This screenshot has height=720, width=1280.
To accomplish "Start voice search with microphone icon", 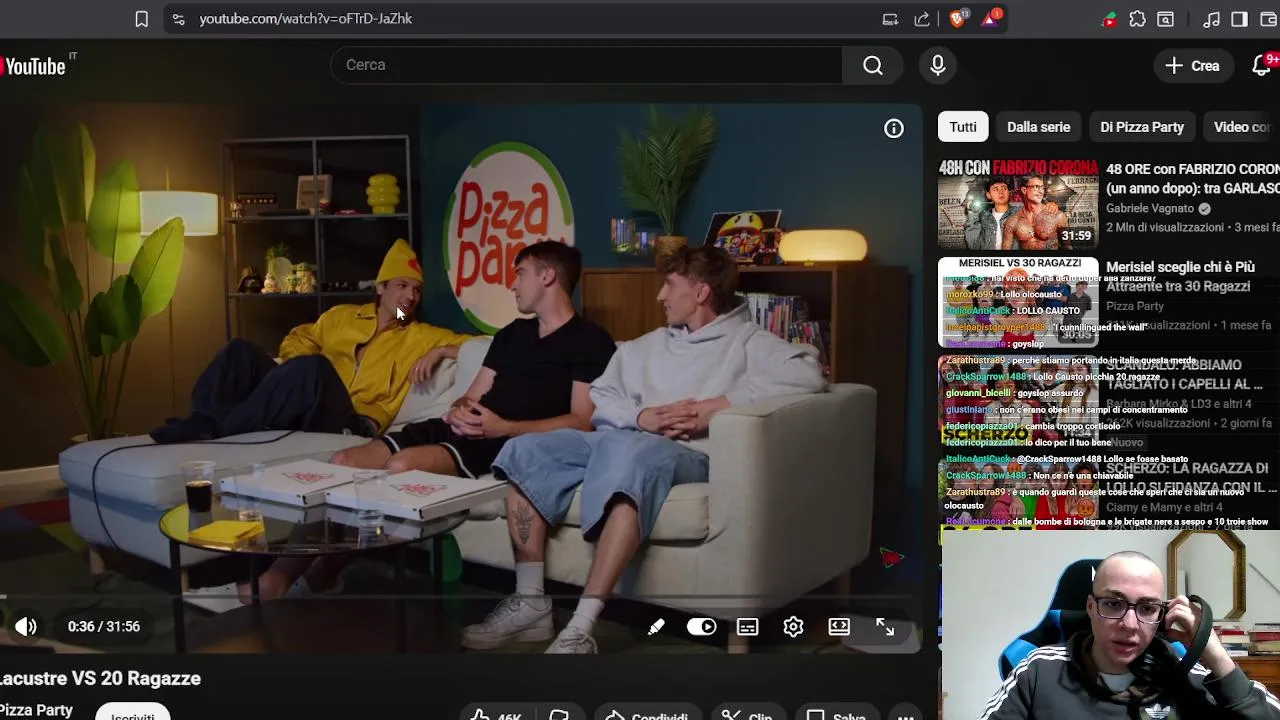I will [937, 65].
